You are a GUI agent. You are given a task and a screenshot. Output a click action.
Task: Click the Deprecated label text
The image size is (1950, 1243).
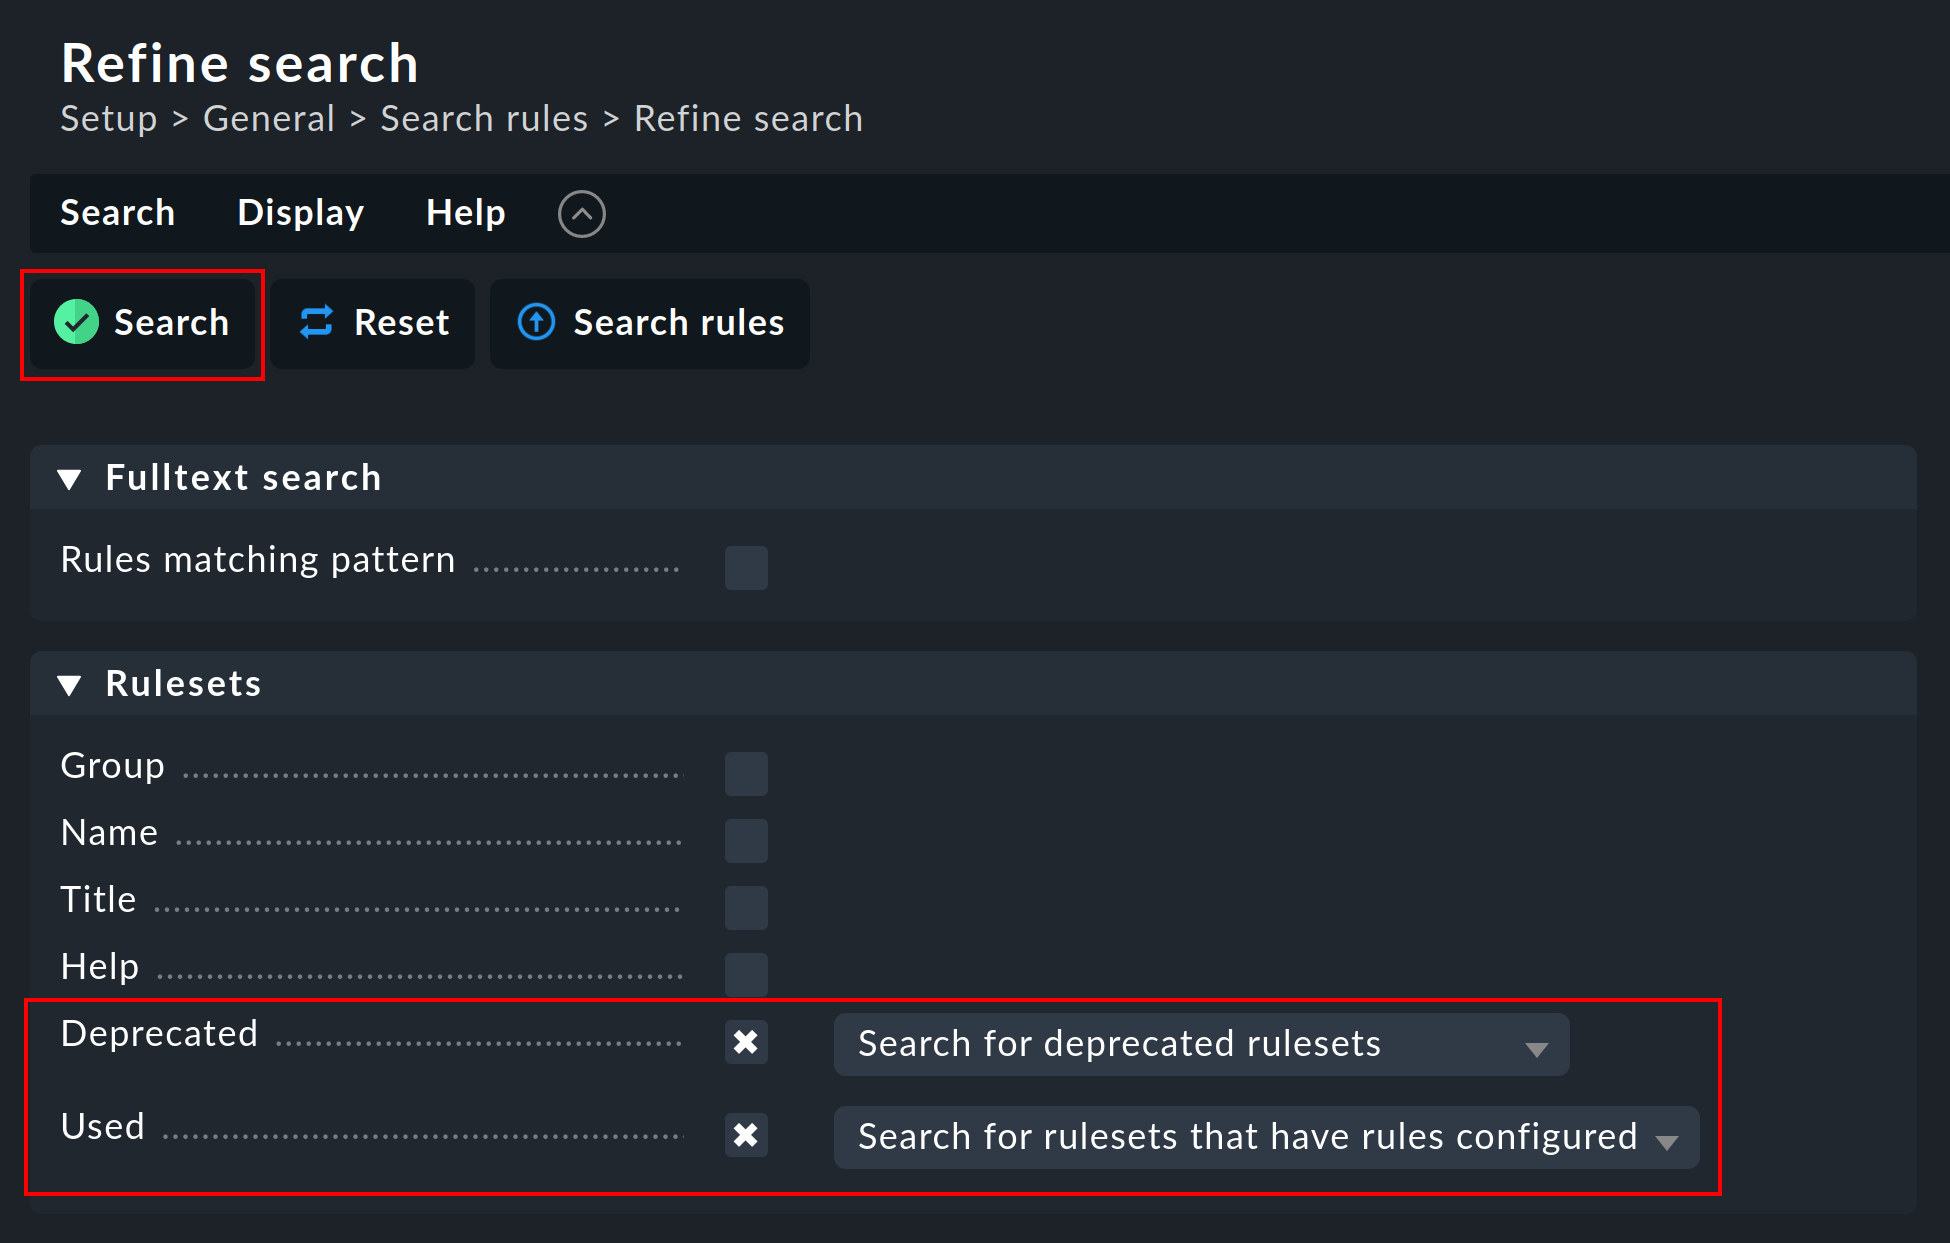[160, 1033]
